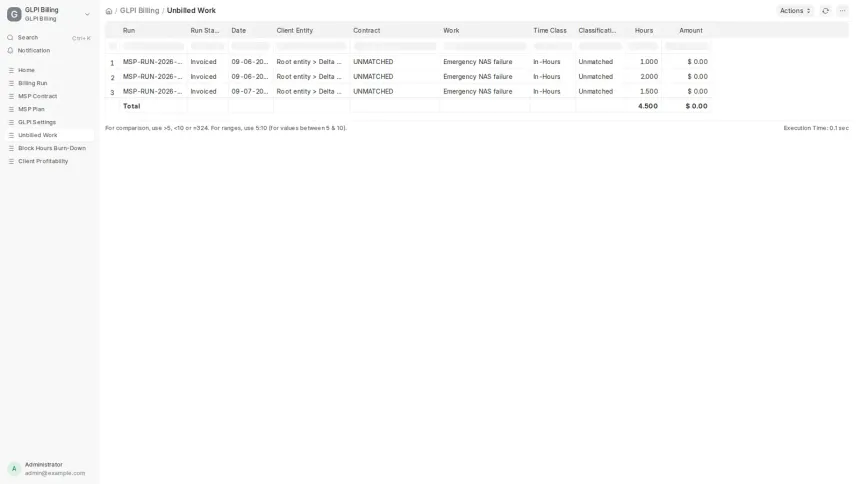Screen dimensions: 860x484
Task: Focus the Client Entity filter field
Action: pyautogui.click(x=312, y=46)
